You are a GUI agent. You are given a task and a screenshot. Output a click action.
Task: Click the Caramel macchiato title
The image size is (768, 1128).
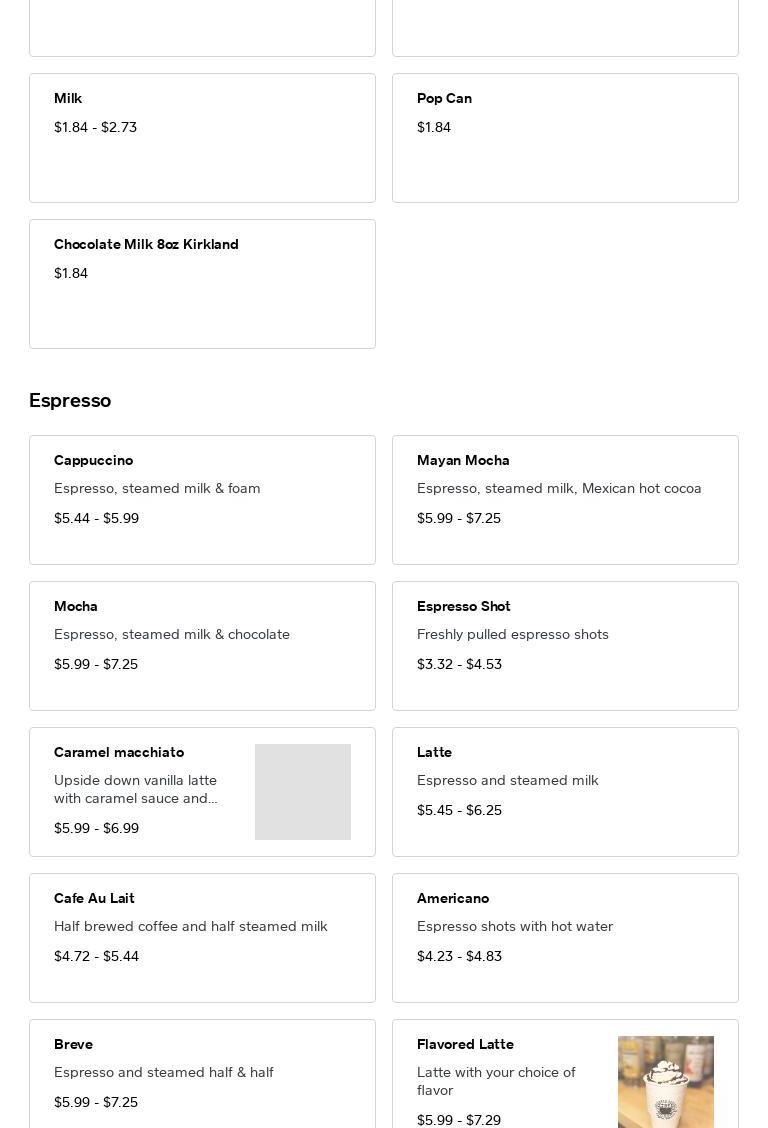point(119,752)
